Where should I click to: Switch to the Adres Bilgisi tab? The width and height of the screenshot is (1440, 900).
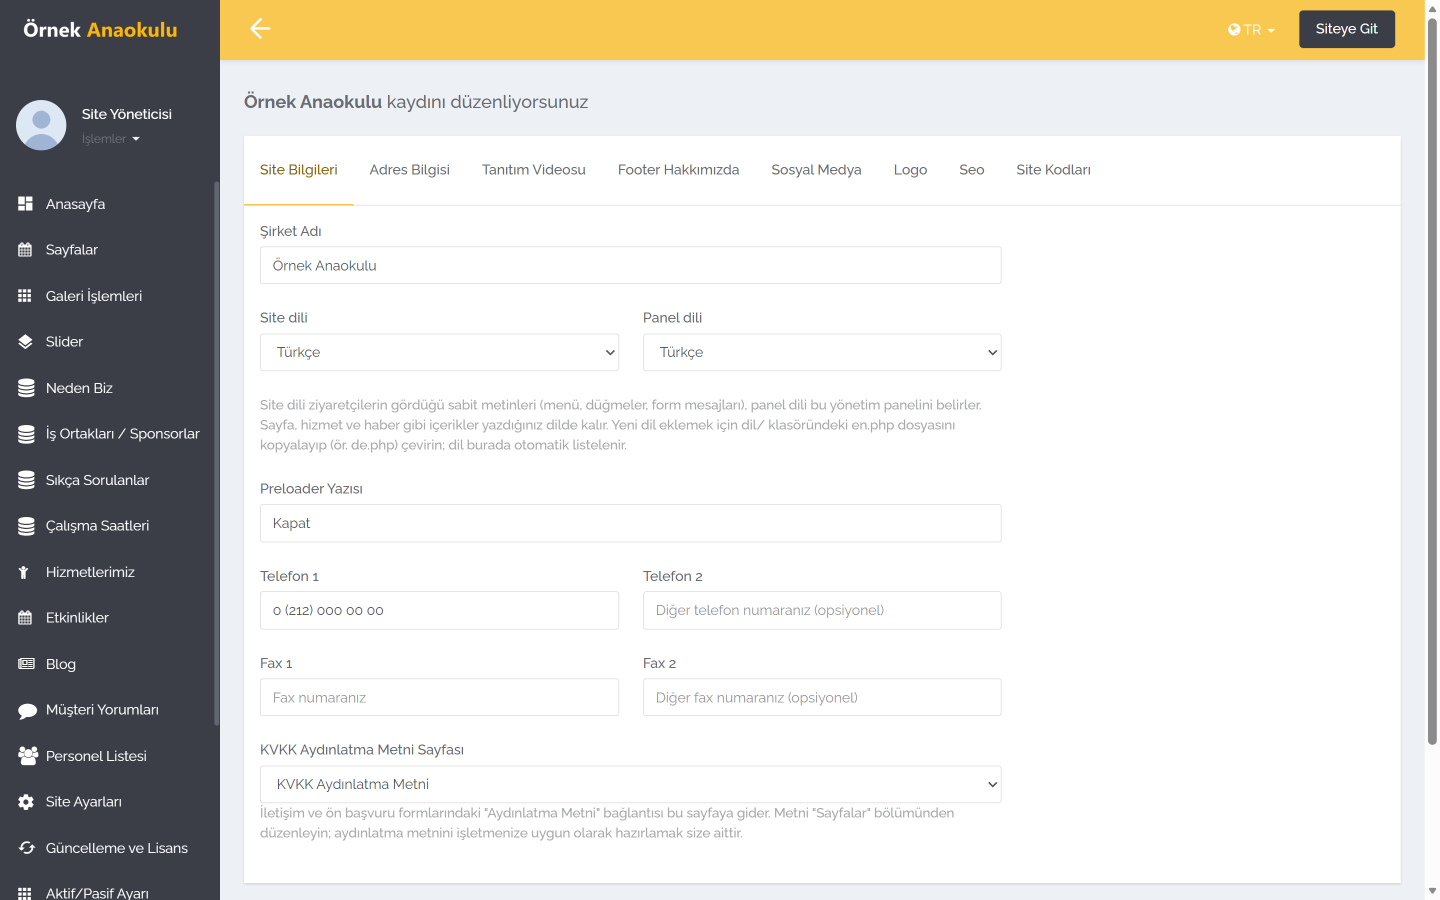[410, 170]
